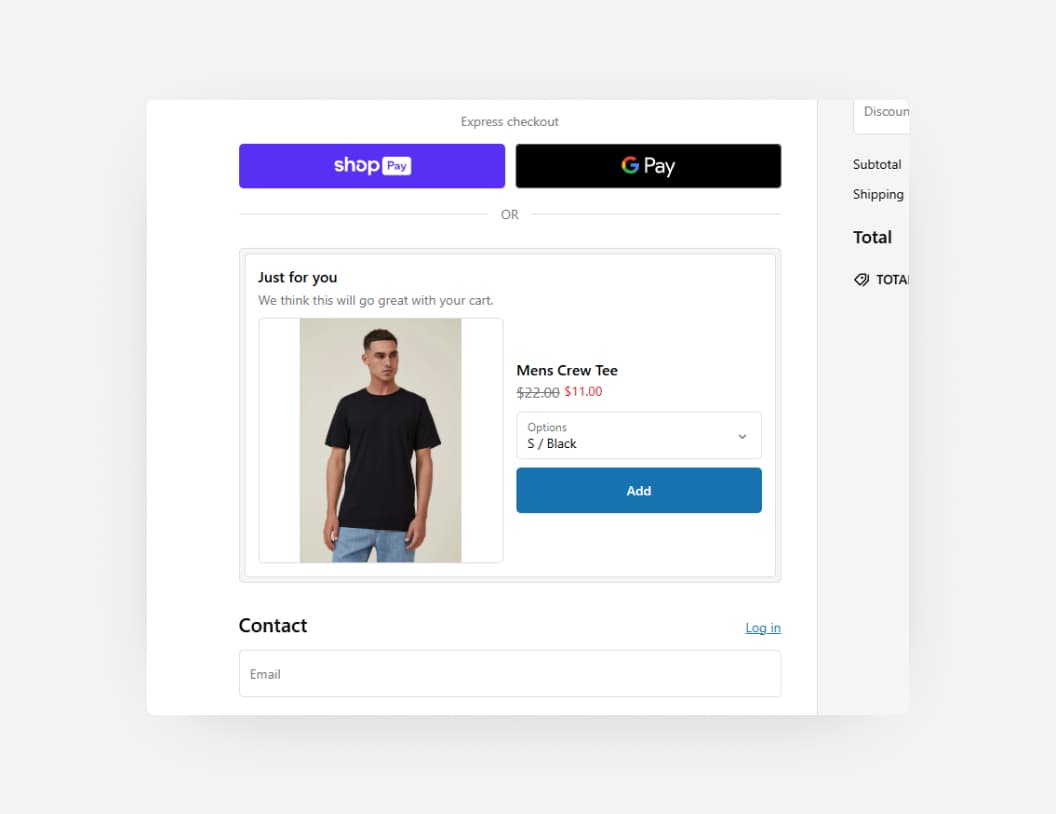Click the Shipping label
The width and height of the screenshot is (1056, 814).
tap(878, 194)
